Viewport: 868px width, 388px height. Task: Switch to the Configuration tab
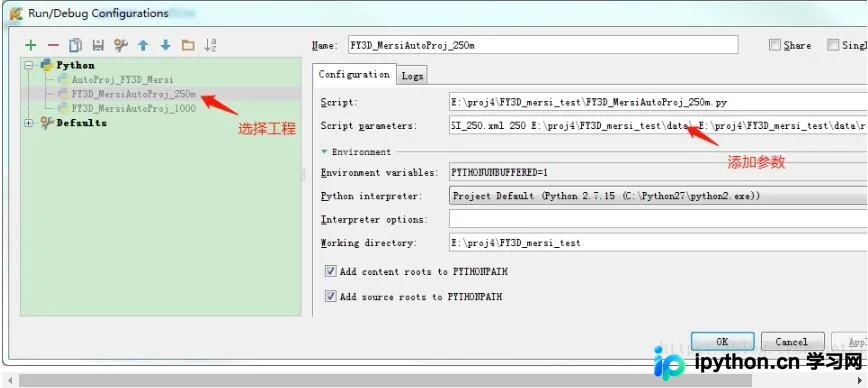354,75
